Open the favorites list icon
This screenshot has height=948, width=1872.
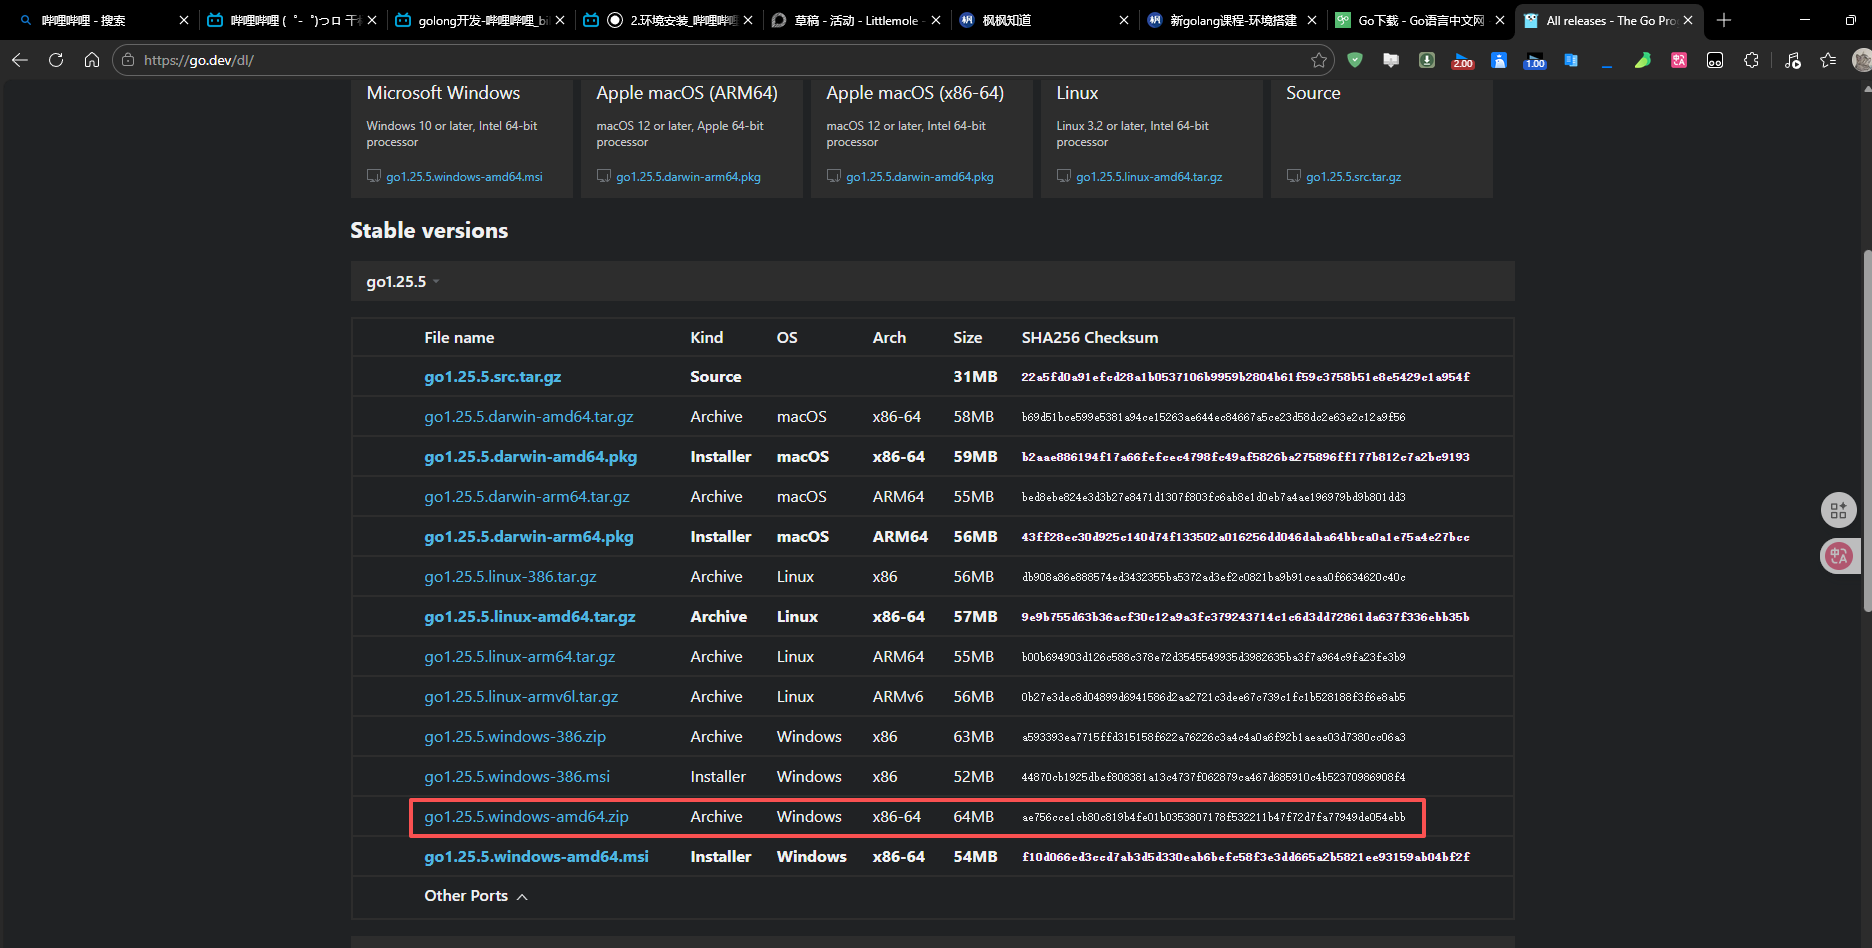tap(1828, 60)
